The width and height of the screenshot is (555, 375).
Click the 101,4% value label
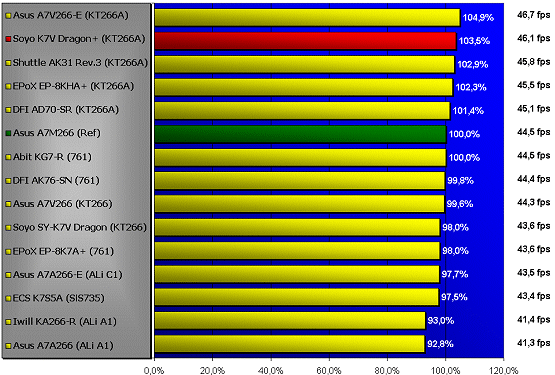click(468, 111)
